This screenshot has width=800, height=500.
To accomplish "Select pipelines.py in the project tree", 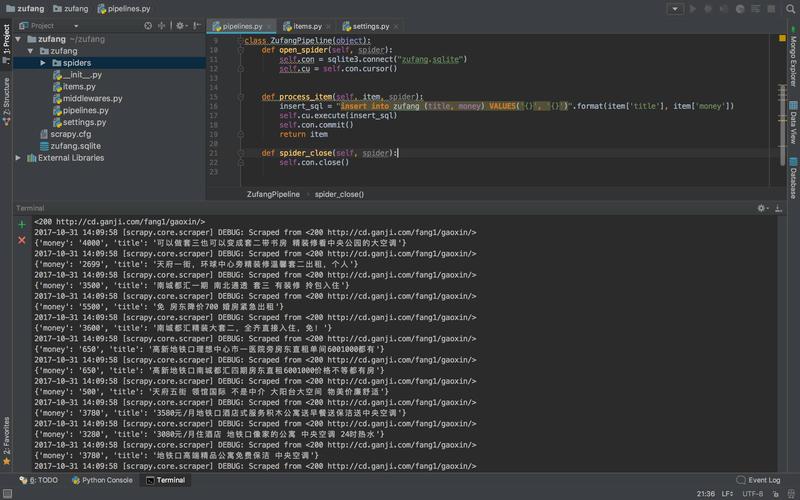I will point(82,110).
